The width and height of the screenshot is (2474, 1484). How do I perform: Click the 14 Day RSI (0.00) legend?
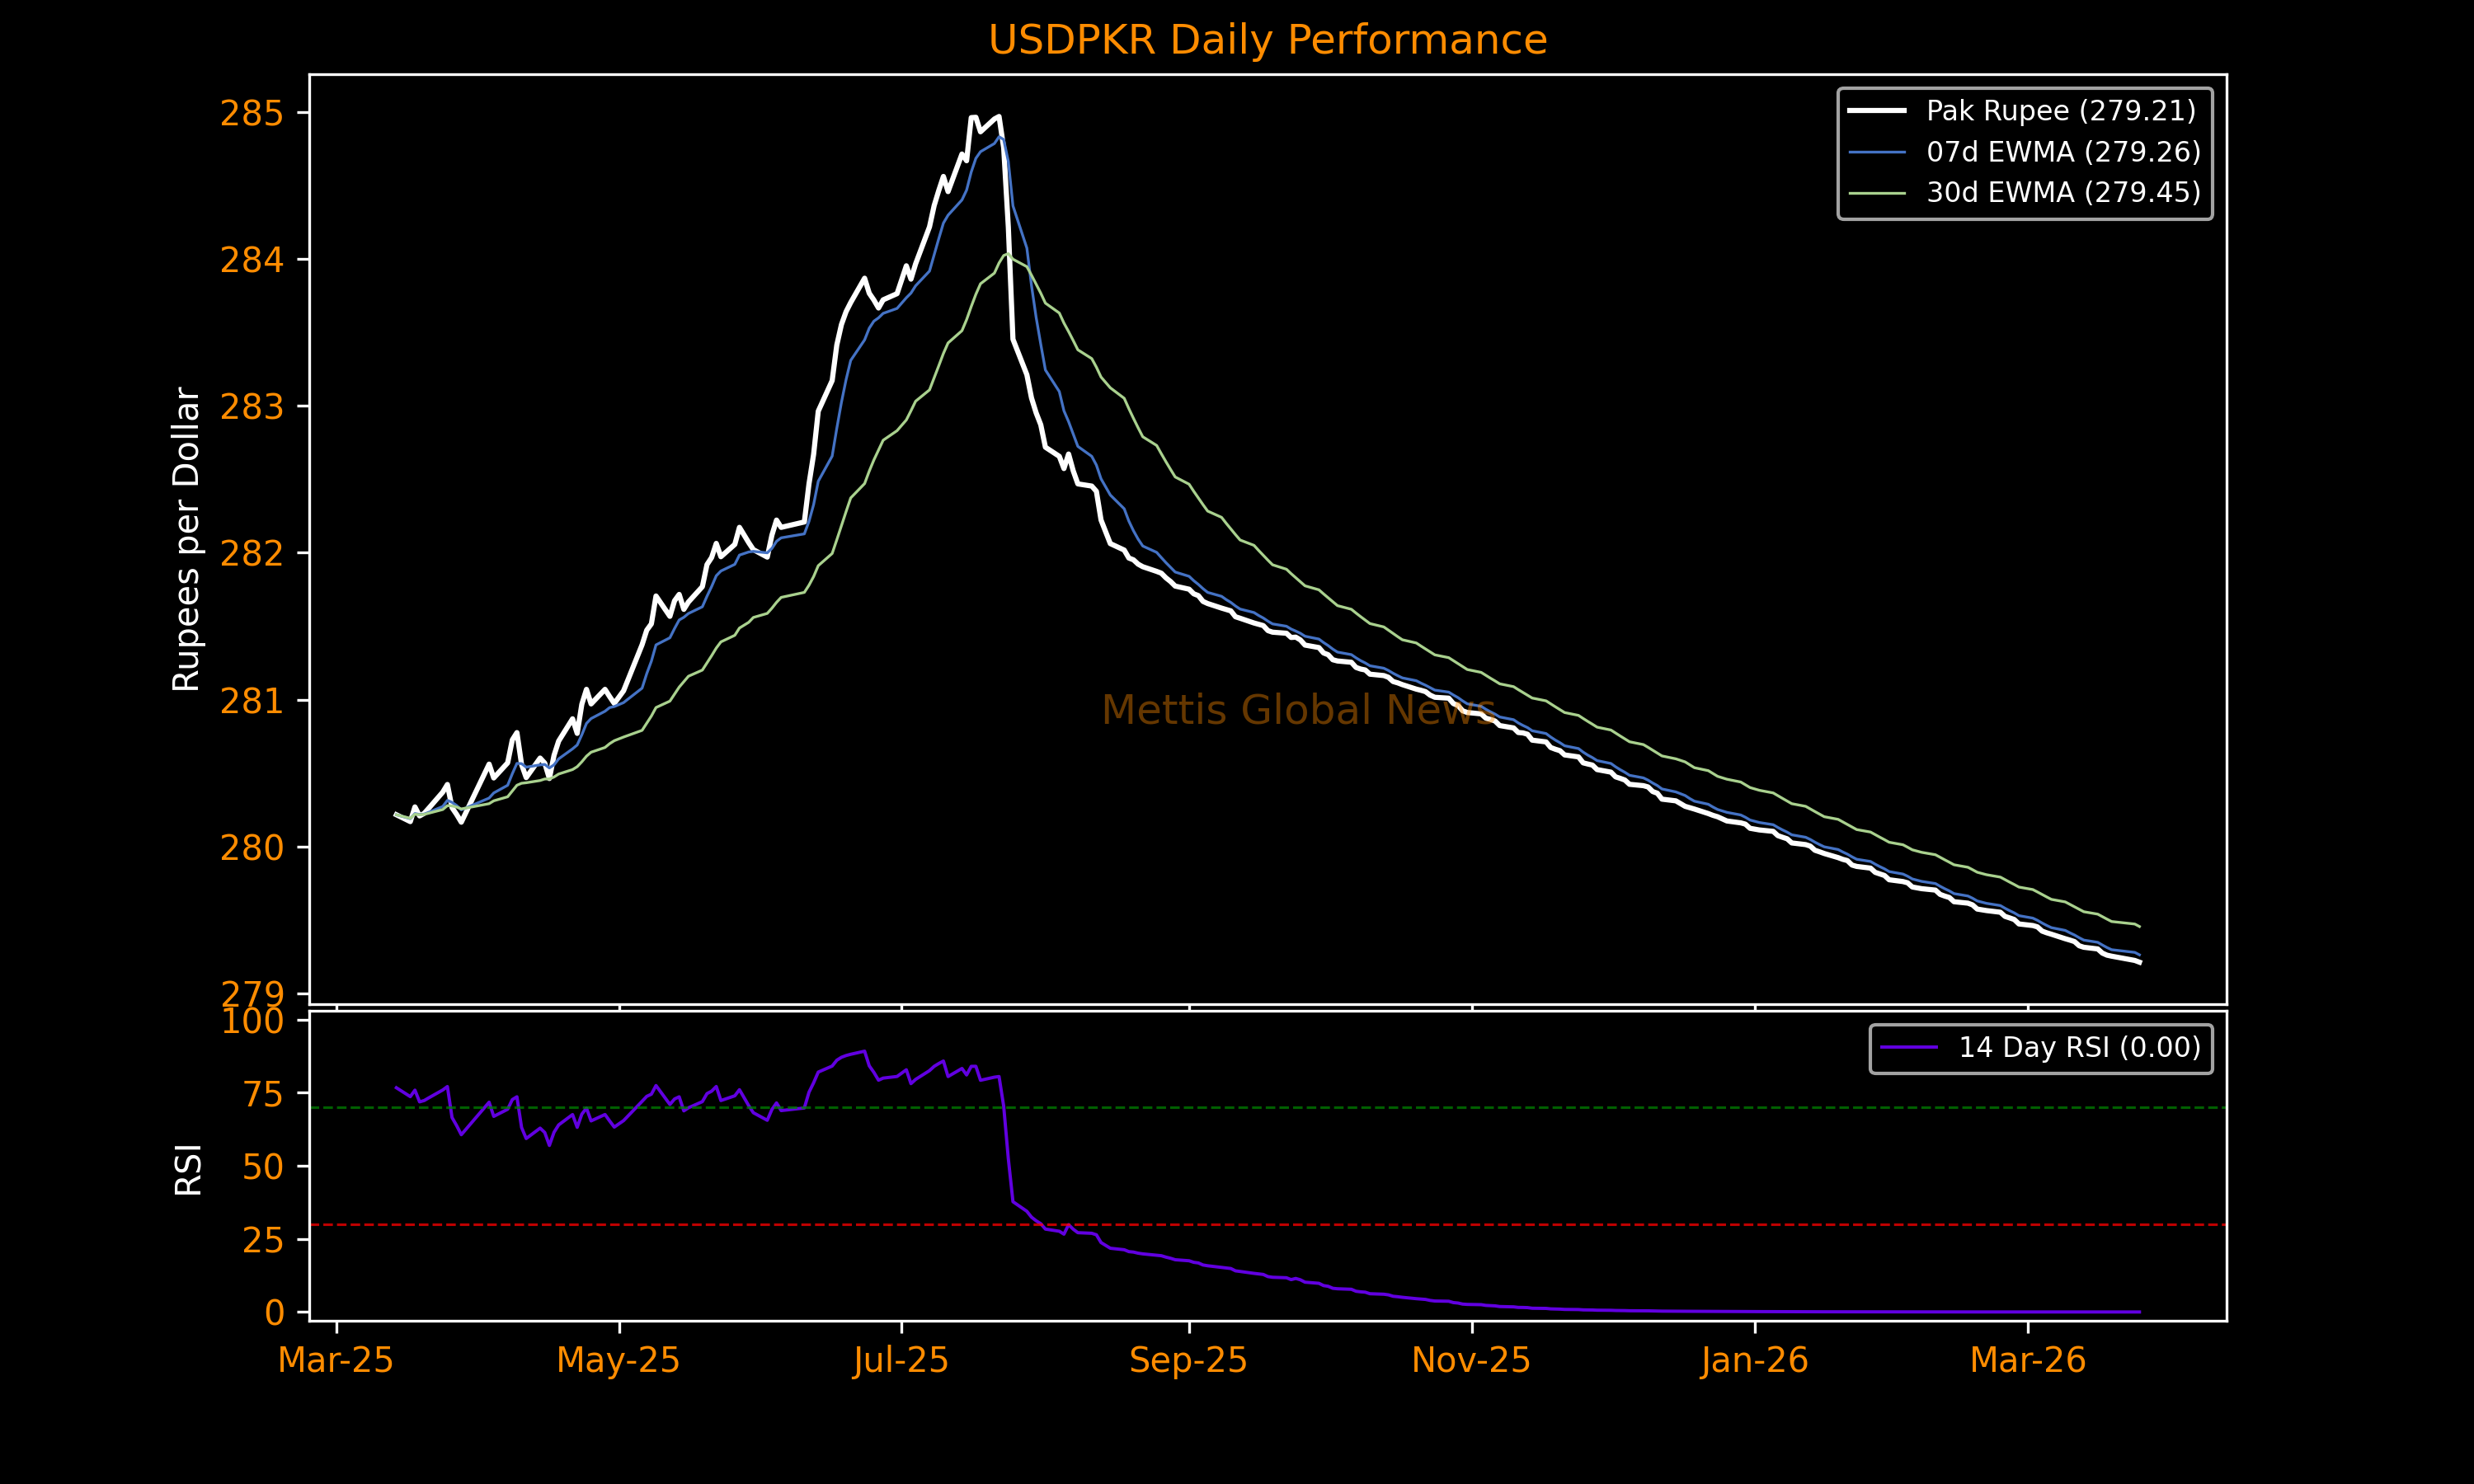pyautogui.click(x=2079, y=1047)
